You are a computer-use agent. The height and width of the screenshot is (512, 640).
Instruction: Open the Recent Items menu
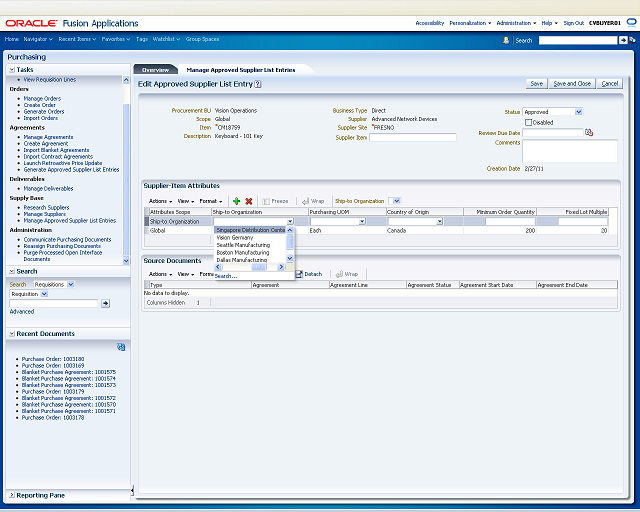click(77, 39)
